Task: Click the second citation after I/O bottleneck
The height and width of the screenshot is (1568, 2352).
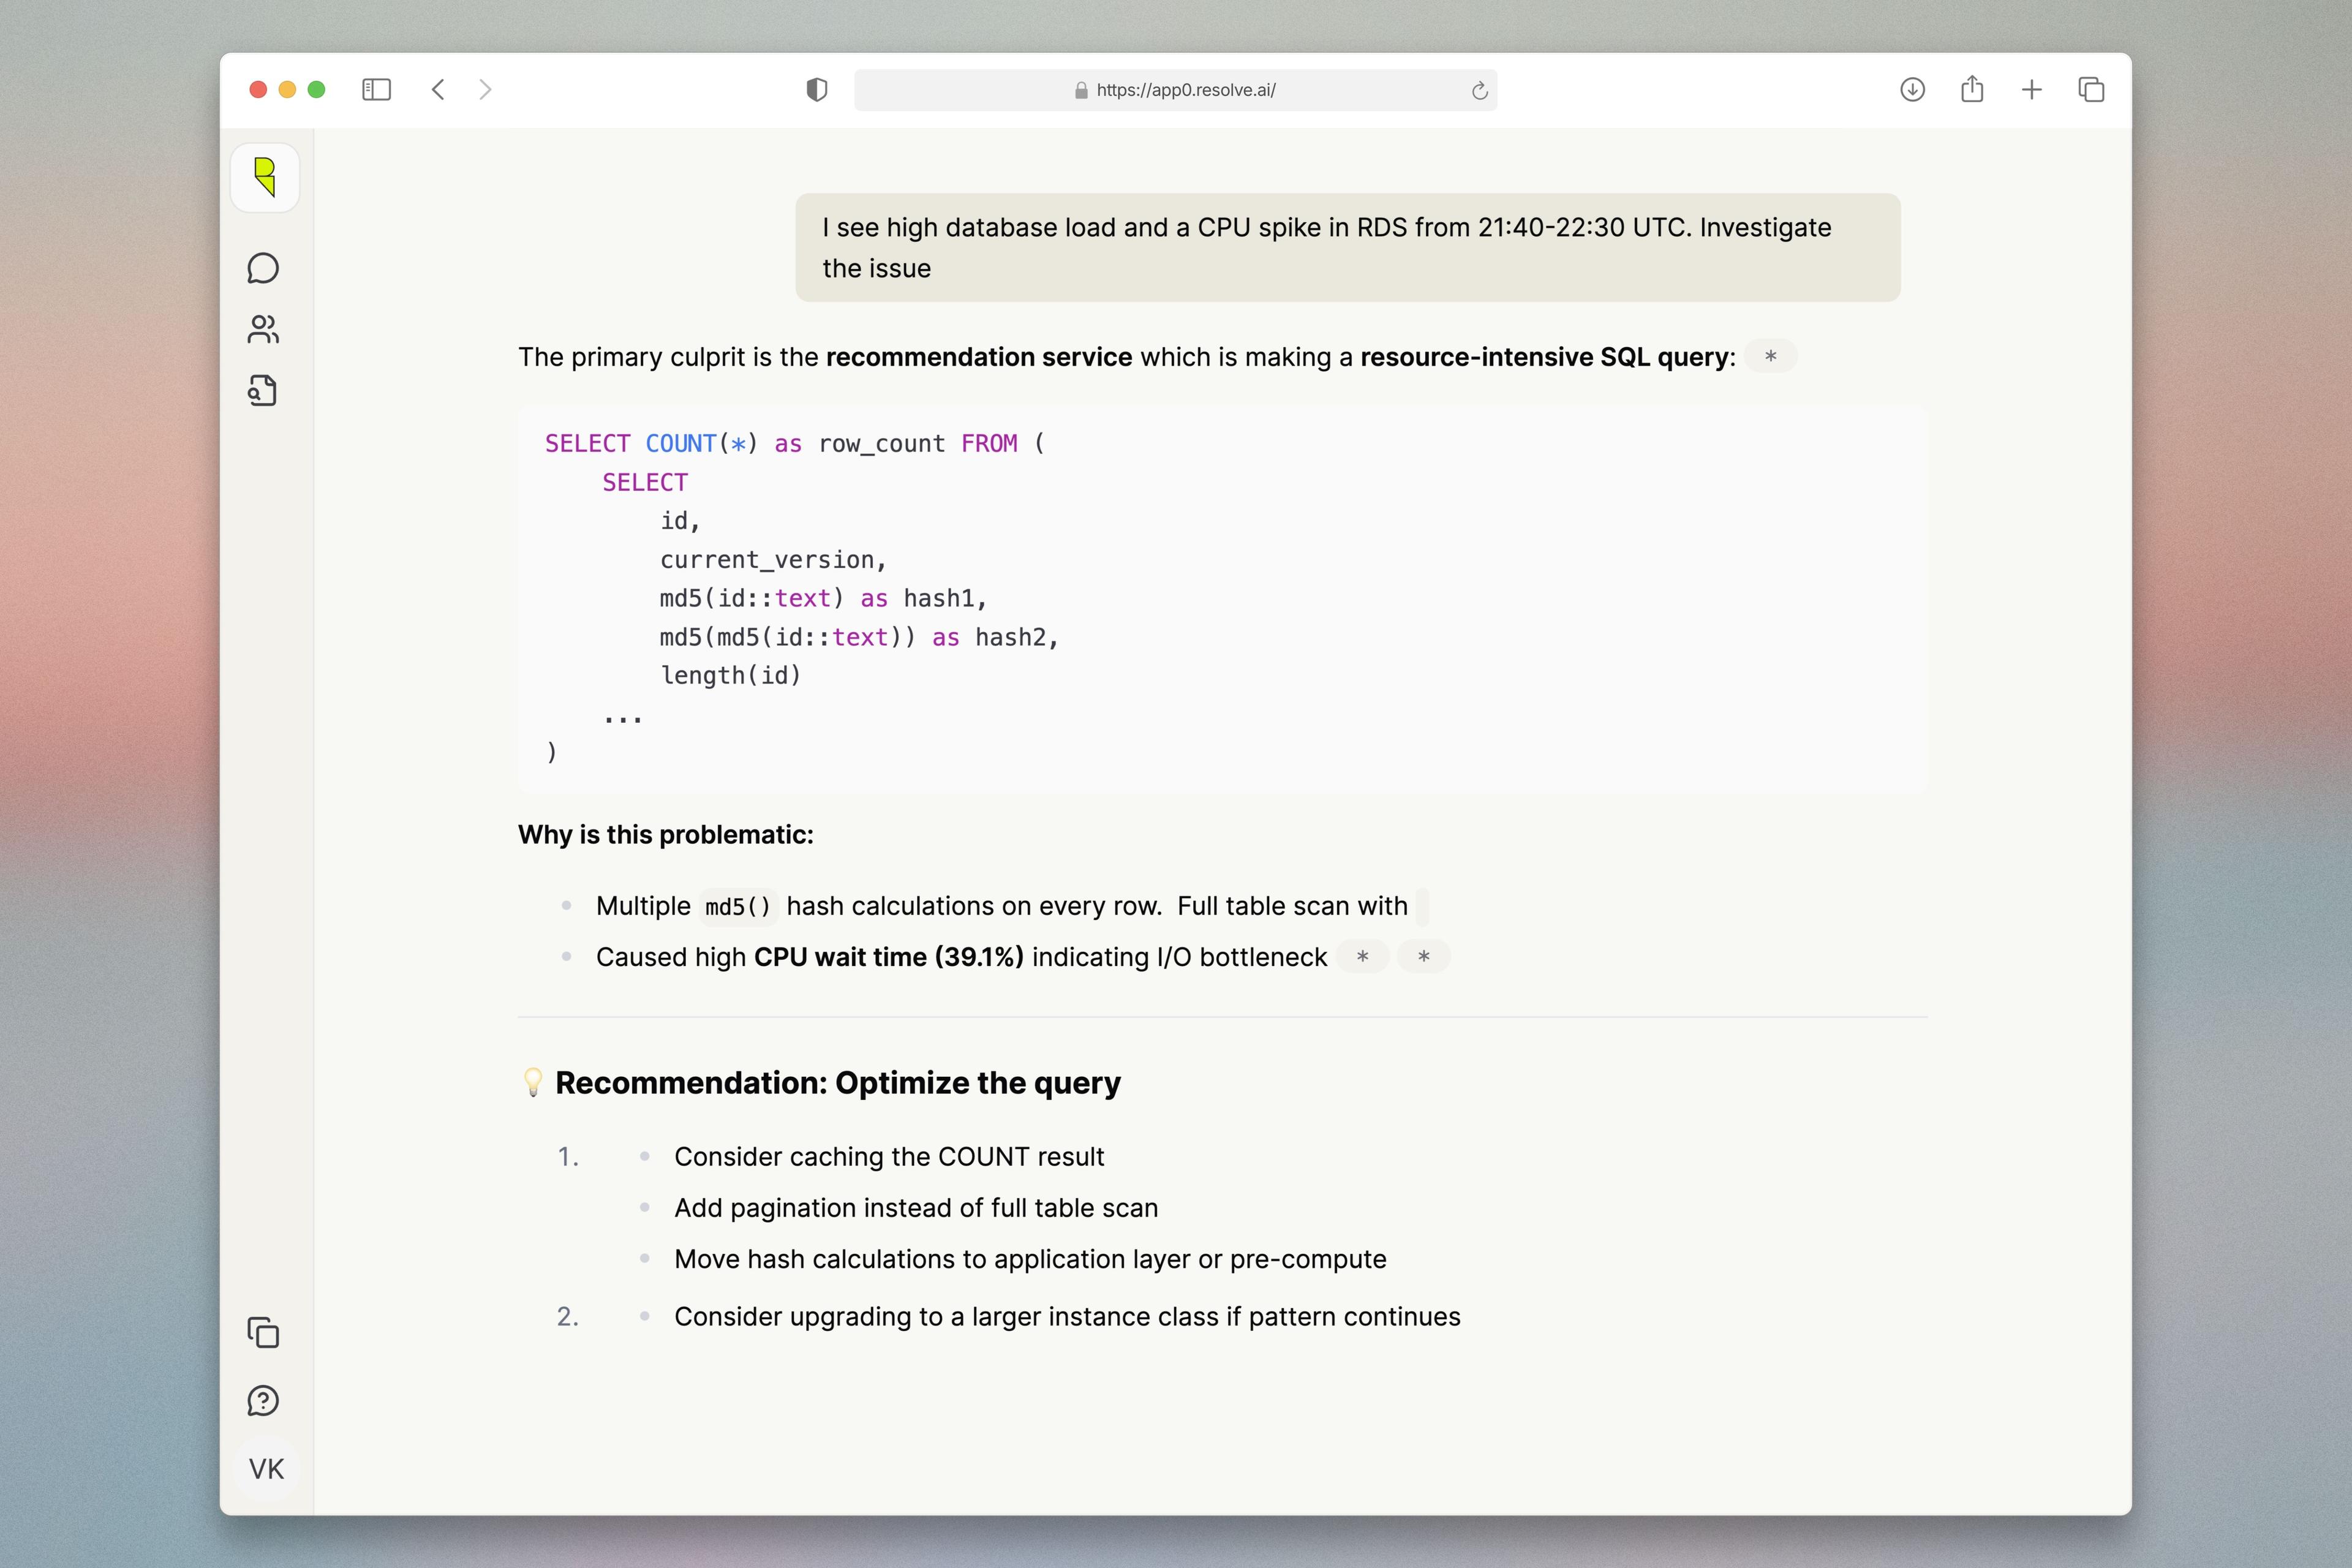Action: click(x=1424, y=957)
